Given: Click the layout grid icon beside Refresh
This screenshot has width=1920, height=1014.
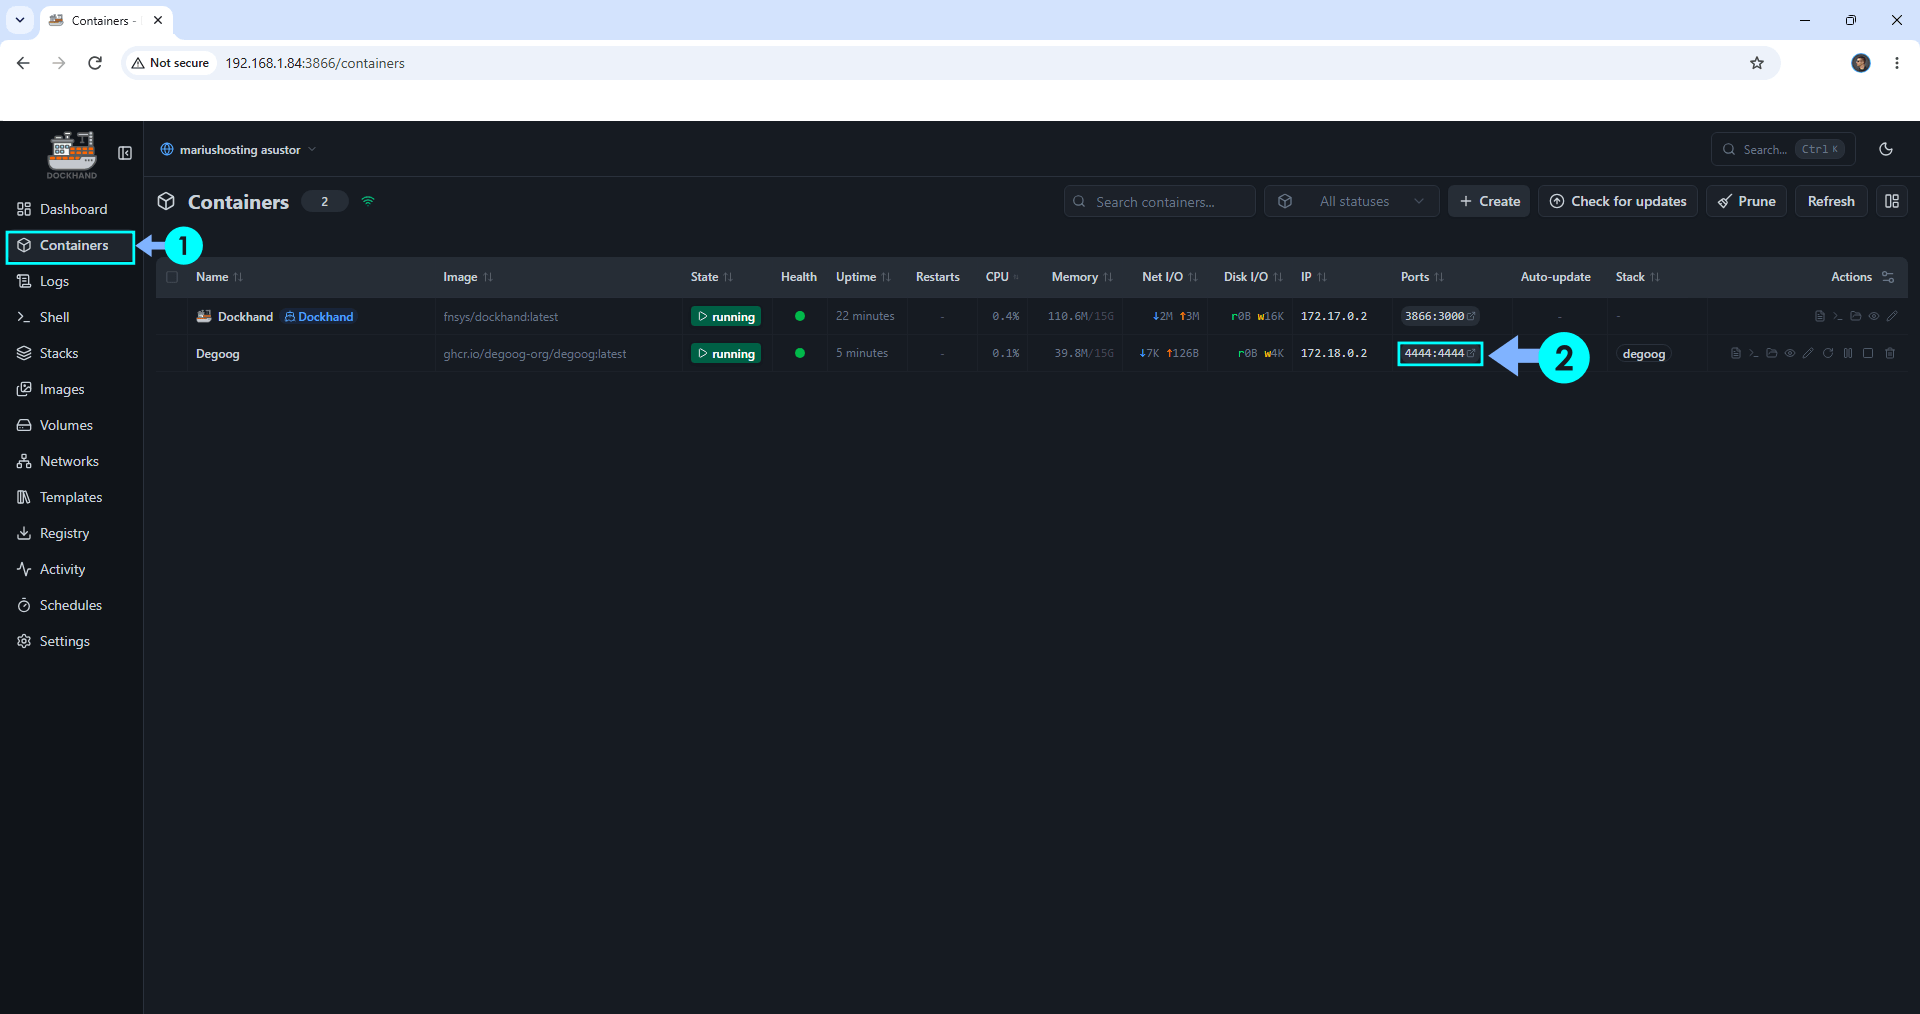Looking at the screenshot, I should 1892,201.
